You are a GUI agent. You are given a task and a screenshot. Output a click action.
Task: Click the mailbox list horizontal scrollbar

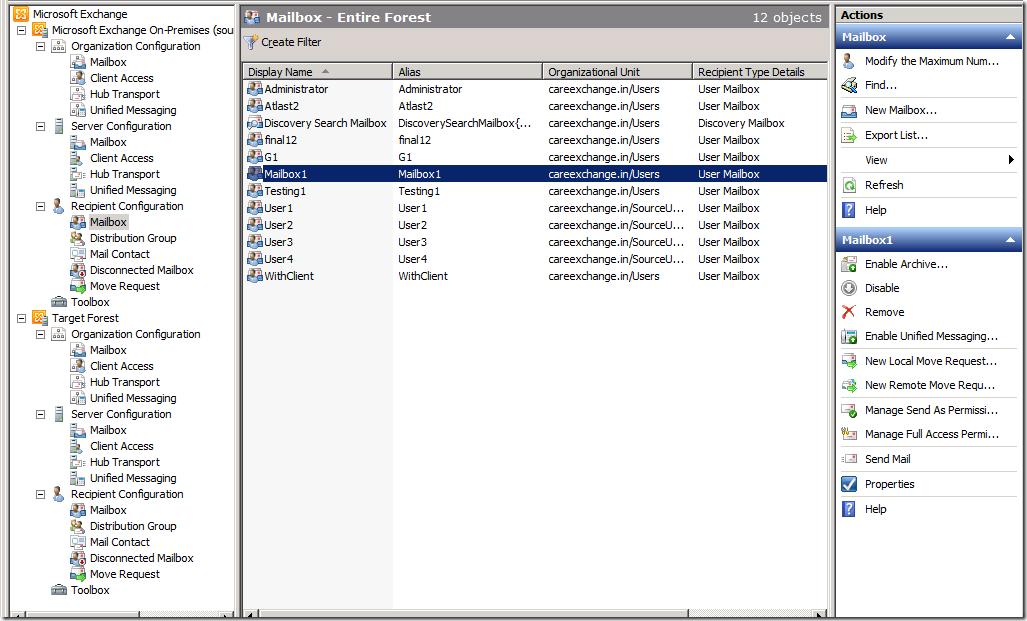pos(473,614)
